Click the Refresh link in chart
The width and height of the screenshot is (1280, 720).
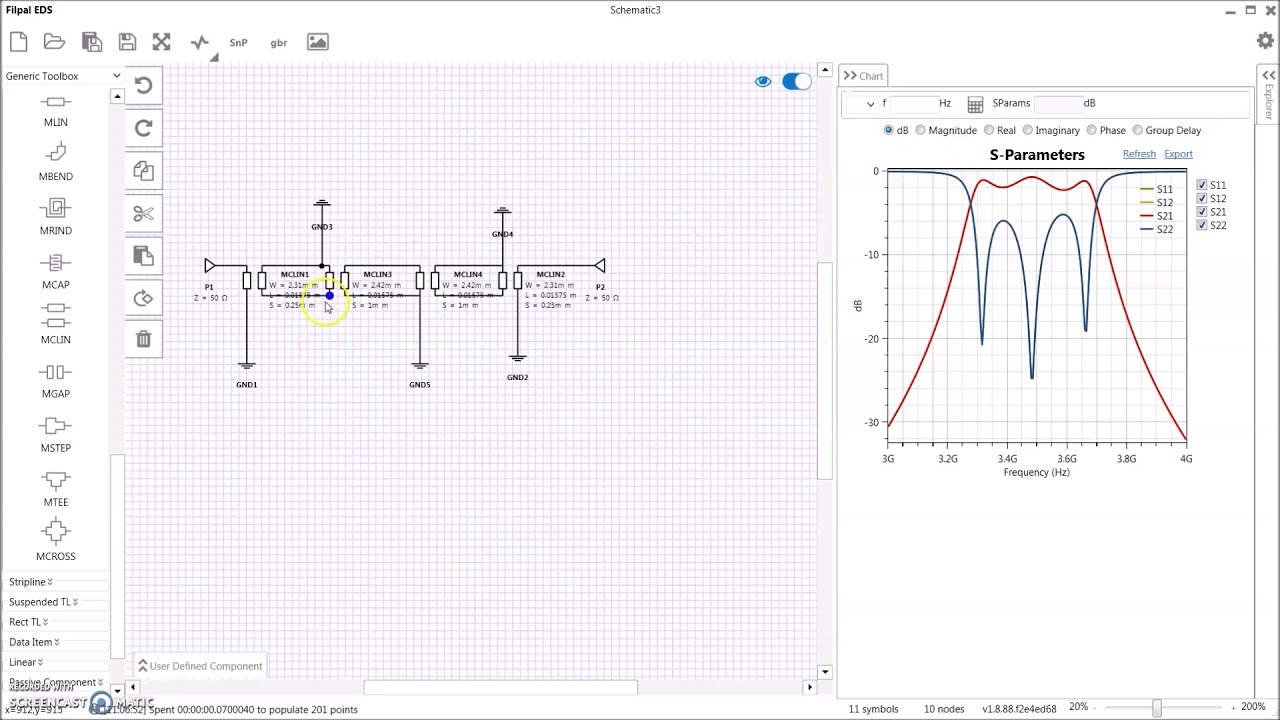coord(1139,154)
